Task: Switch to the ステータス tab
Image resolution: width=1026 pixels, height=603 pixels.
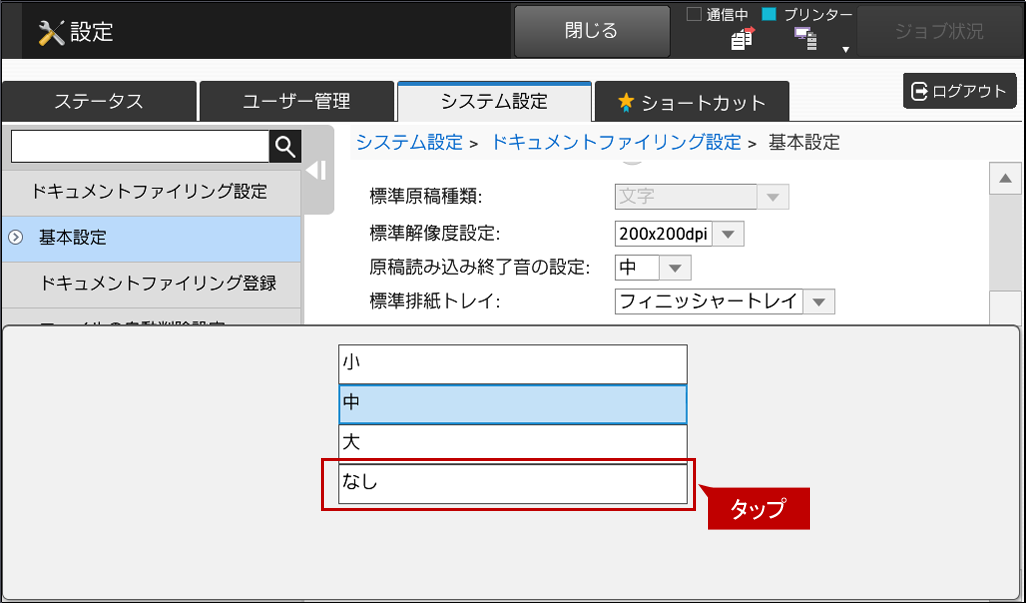Action: tap(99, 101)
